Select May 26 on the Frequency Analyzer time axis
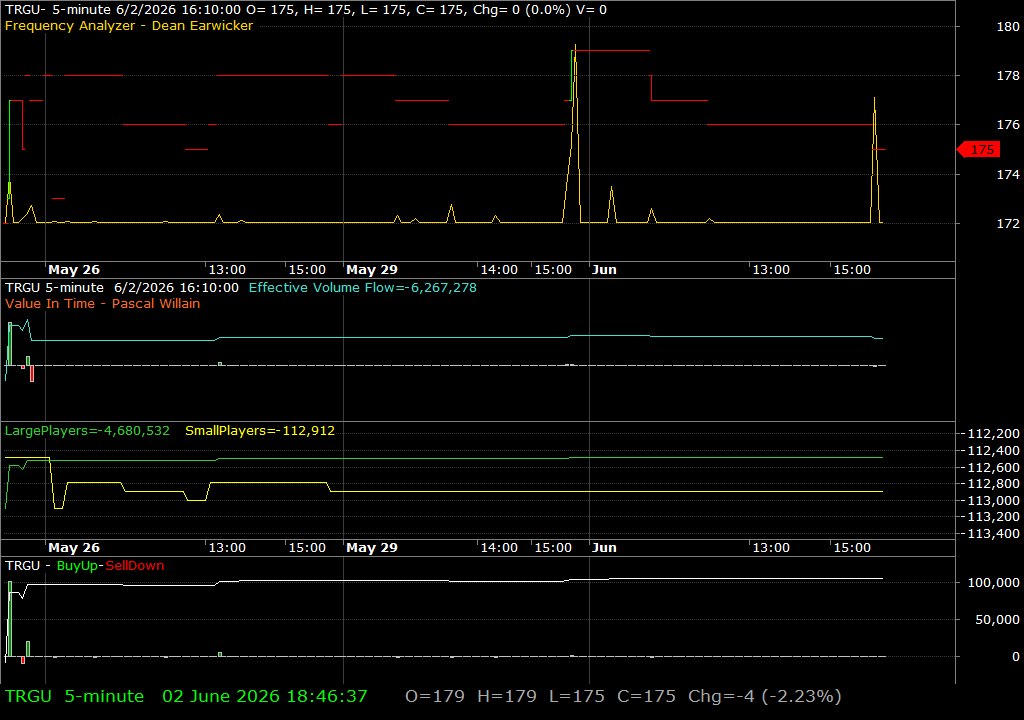 pos(74,269)
